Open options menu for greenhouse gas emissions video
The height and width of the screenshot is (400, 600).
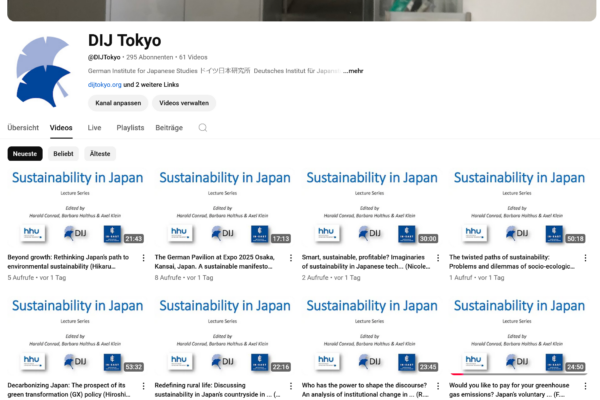pyautogui.click(x=585, y=386)
